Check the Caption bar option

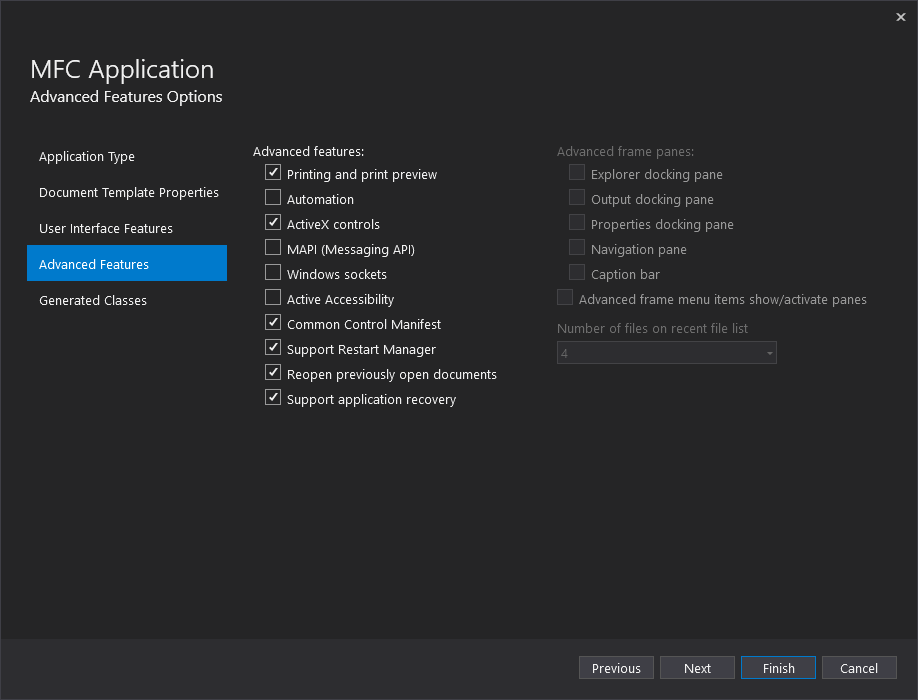coord(577,273)
